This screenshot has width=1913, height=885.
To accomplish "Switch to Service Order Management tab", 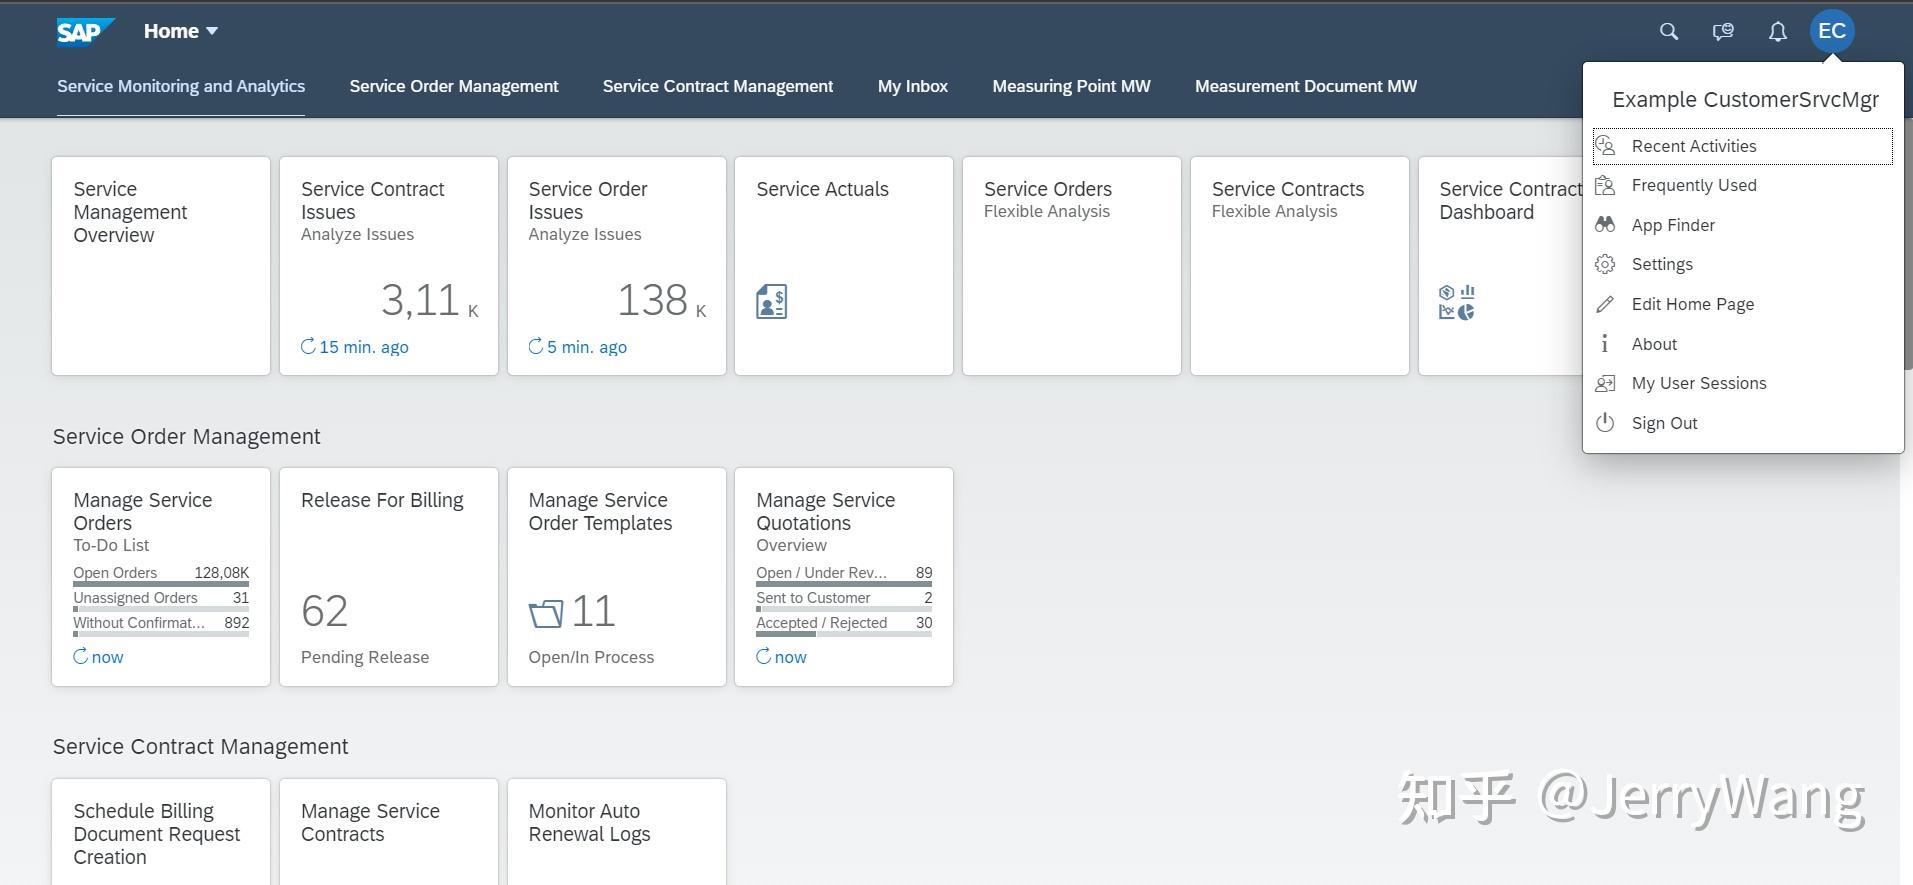I will (x=453, y=87).
